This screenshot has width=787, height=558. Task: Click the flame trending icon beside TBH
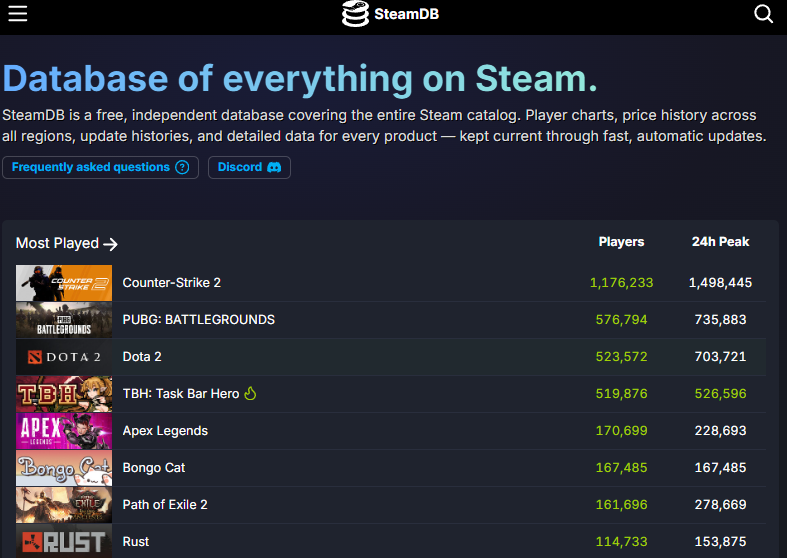point(250,393)
